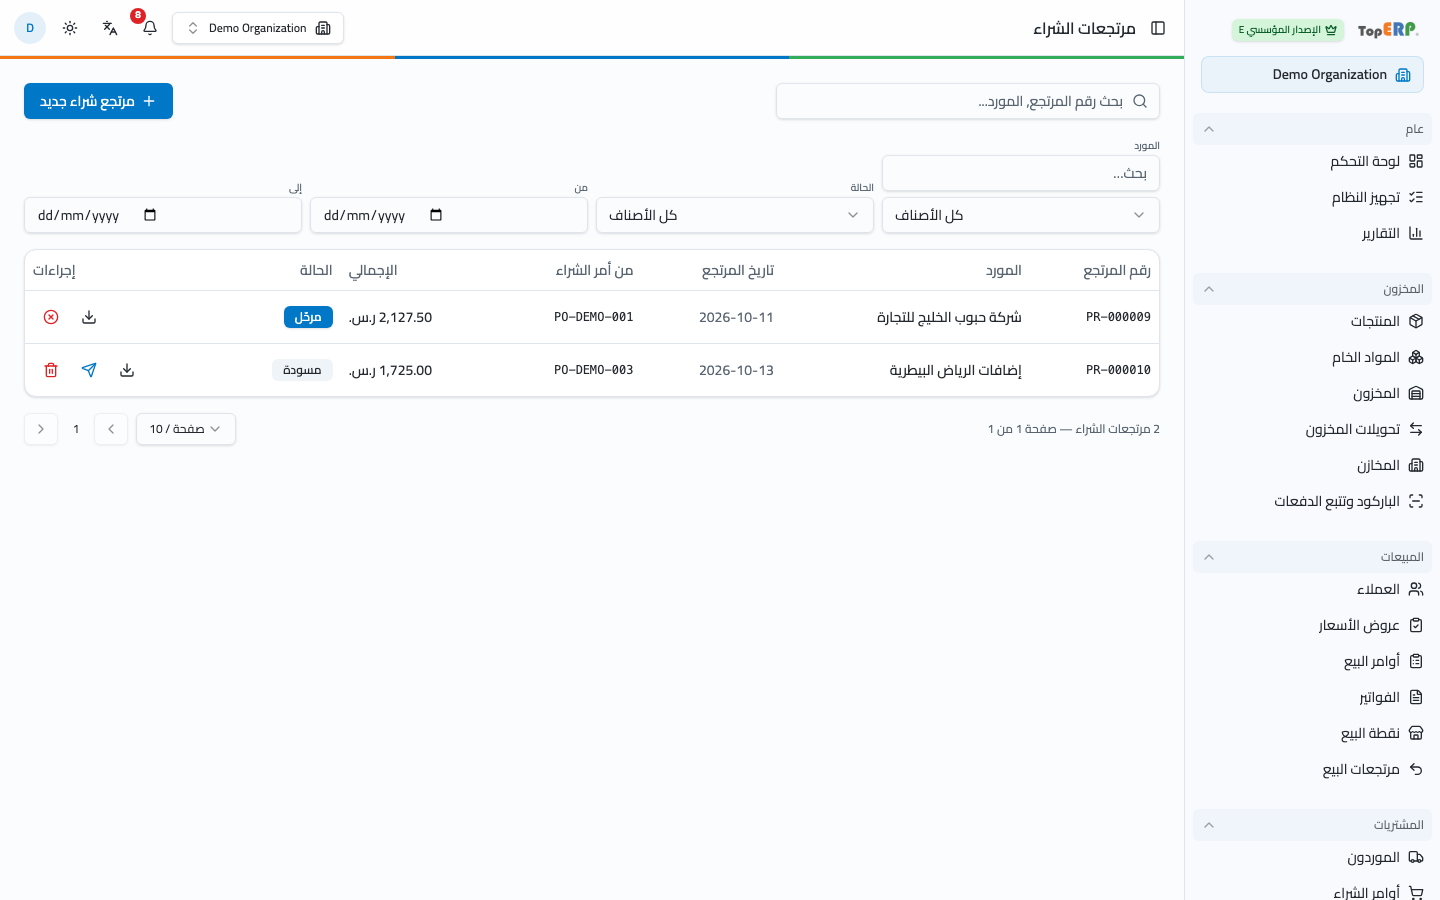Screen dimensions: 1440x900
Task: Download return PR-000009 document
Action: pos(89,317)
